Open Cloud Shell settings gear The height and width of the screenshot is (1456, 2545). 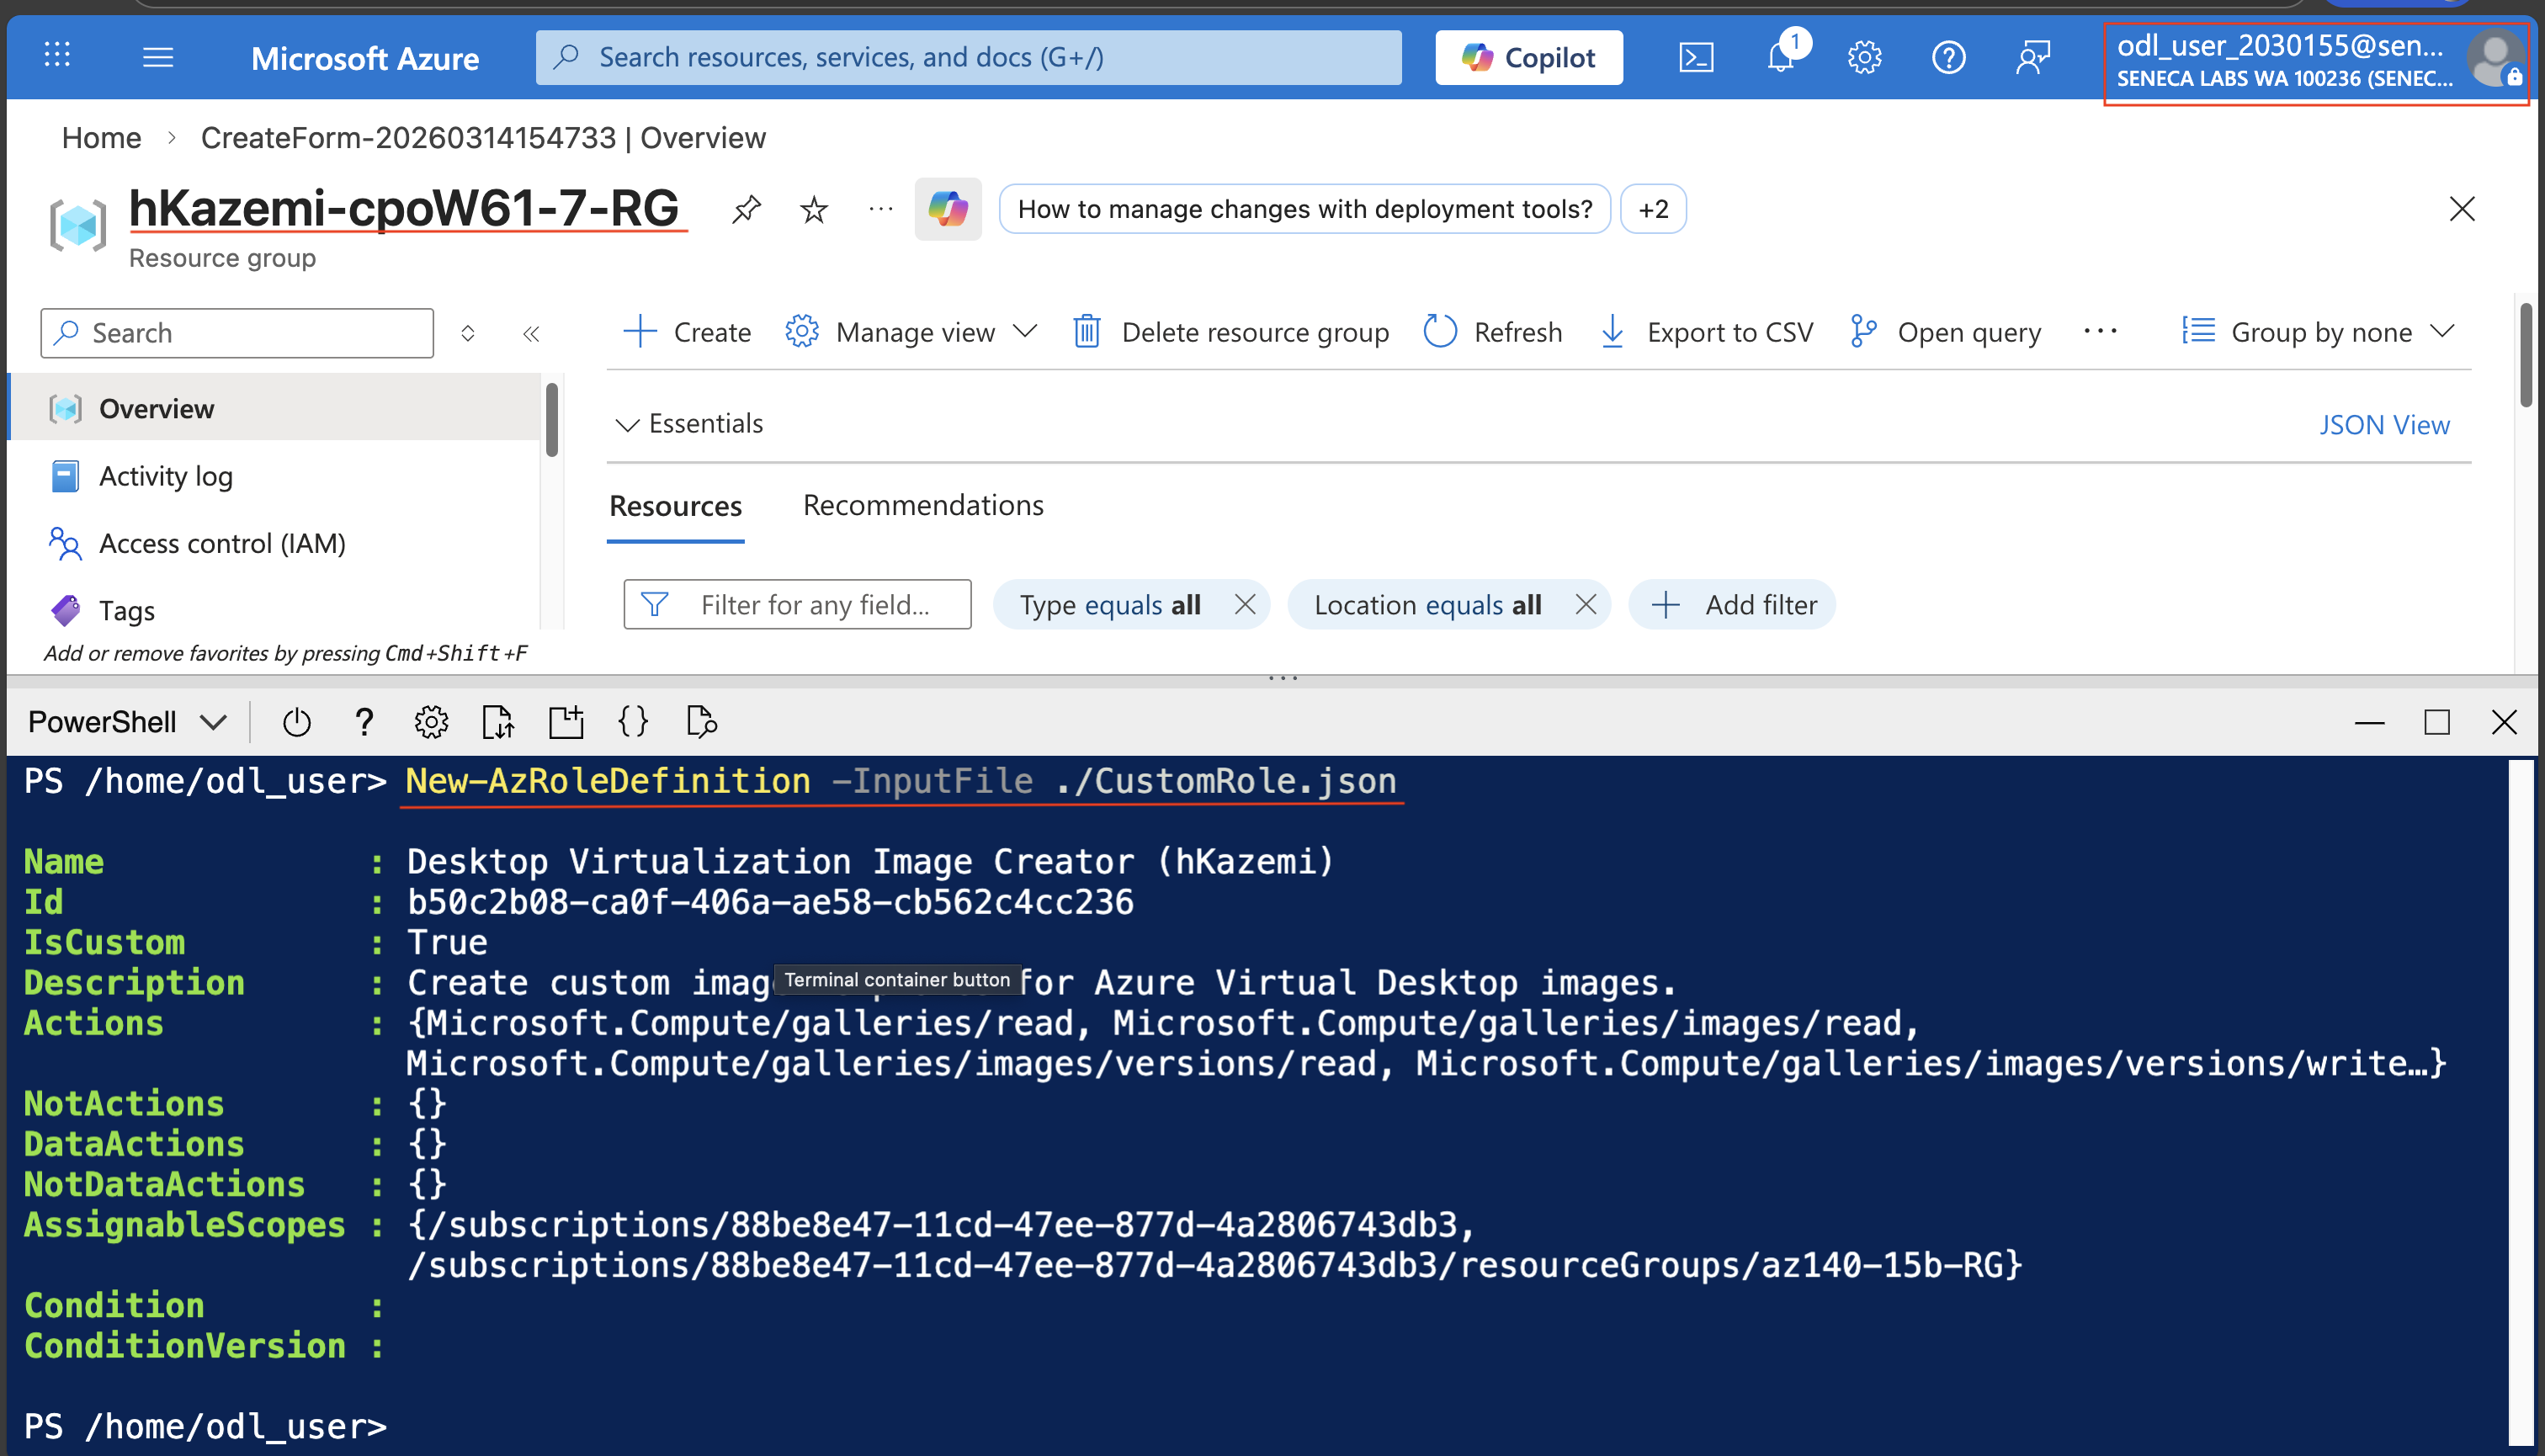click(432, 722)
